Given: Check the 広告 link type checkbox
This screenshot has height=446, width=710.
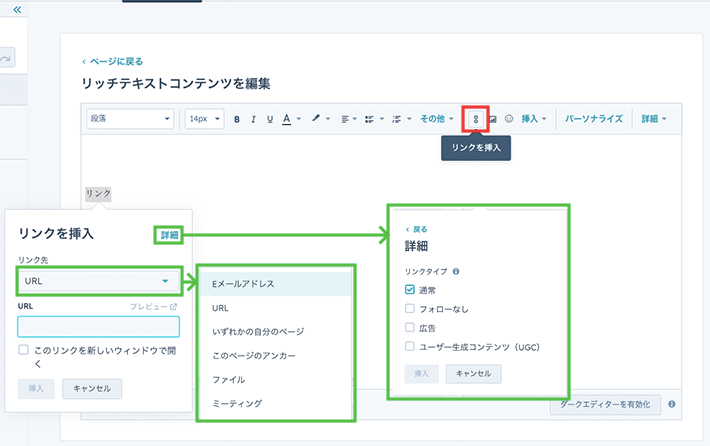Looking at the screenshot, I should tap(410, 327).
